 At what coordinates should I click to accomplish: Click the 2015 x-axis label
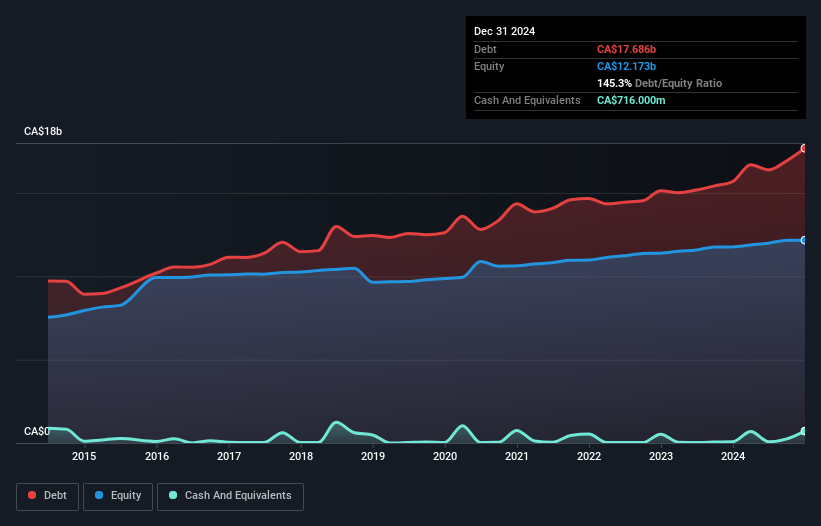click(84, 456)
